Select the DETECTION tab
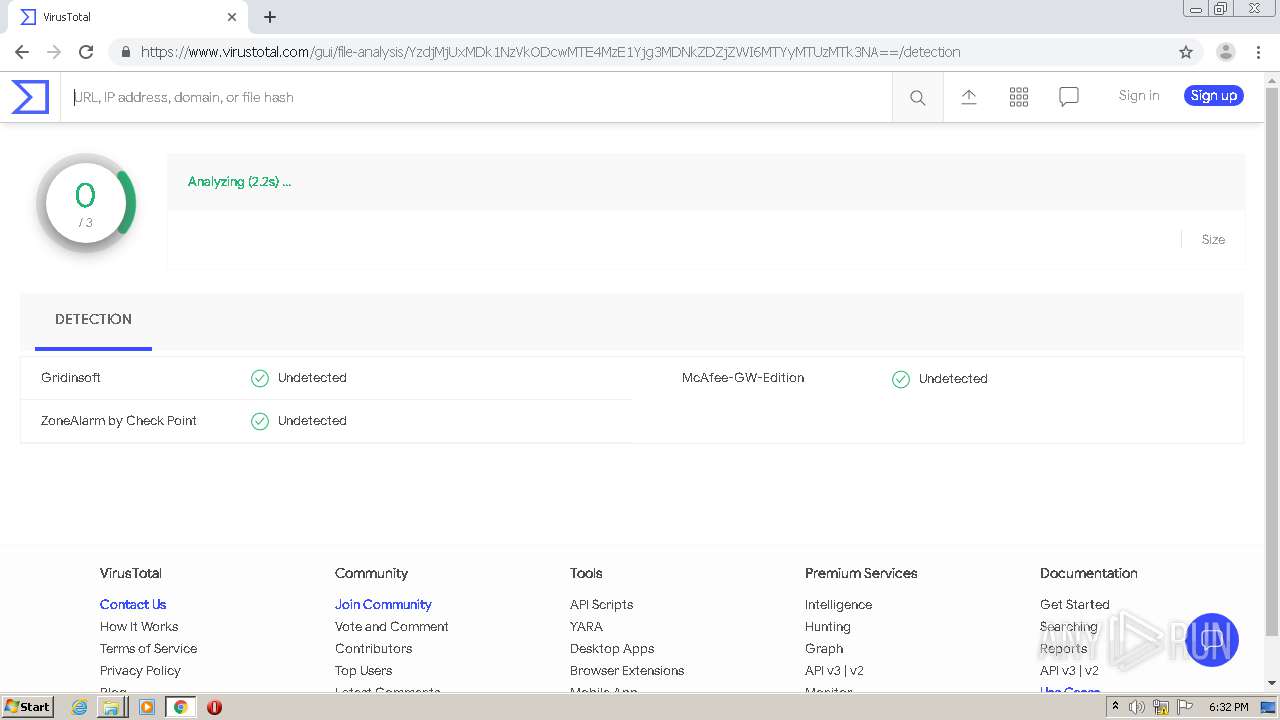This screenshot has width=1280, height=720. (x=93, y=320)
